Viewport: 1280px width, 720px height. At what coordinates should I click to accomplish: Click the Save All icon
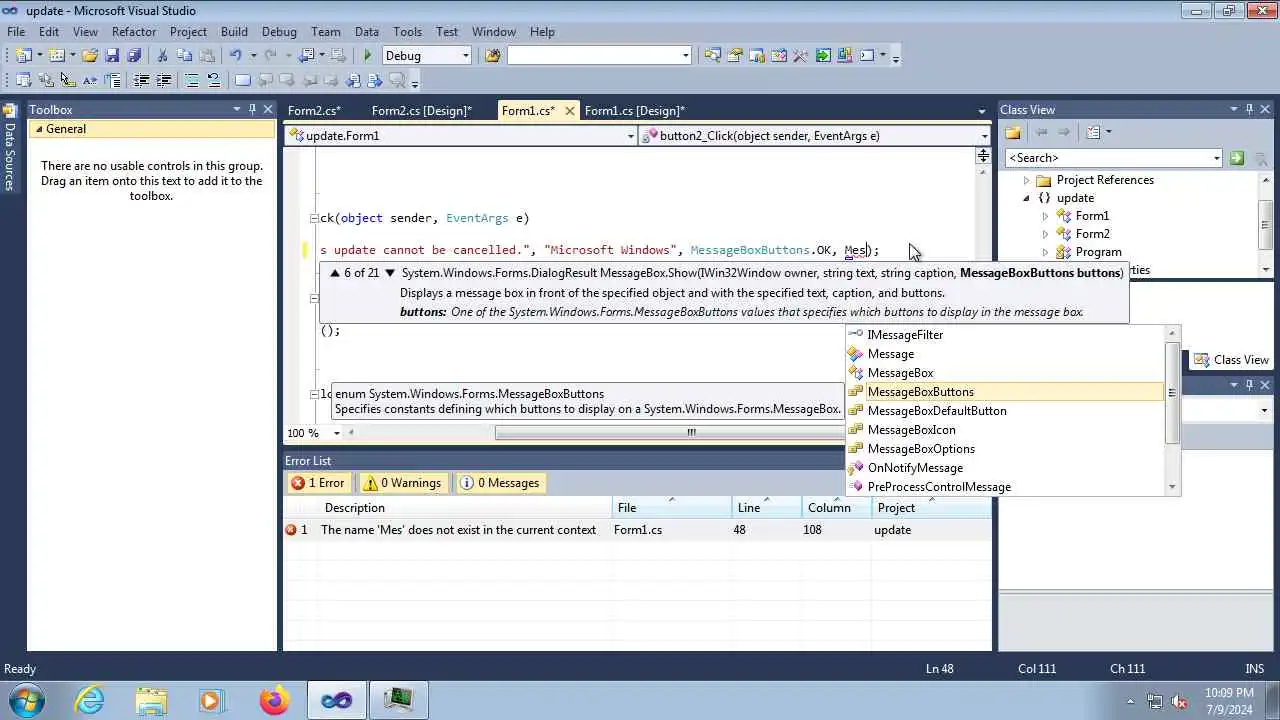point(134,56)
